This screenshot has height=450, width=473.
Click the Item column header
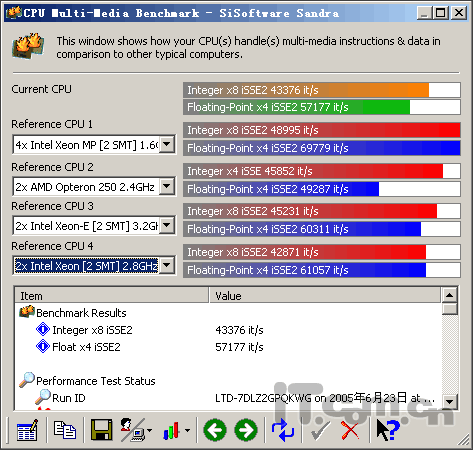[x=112, y=296]
